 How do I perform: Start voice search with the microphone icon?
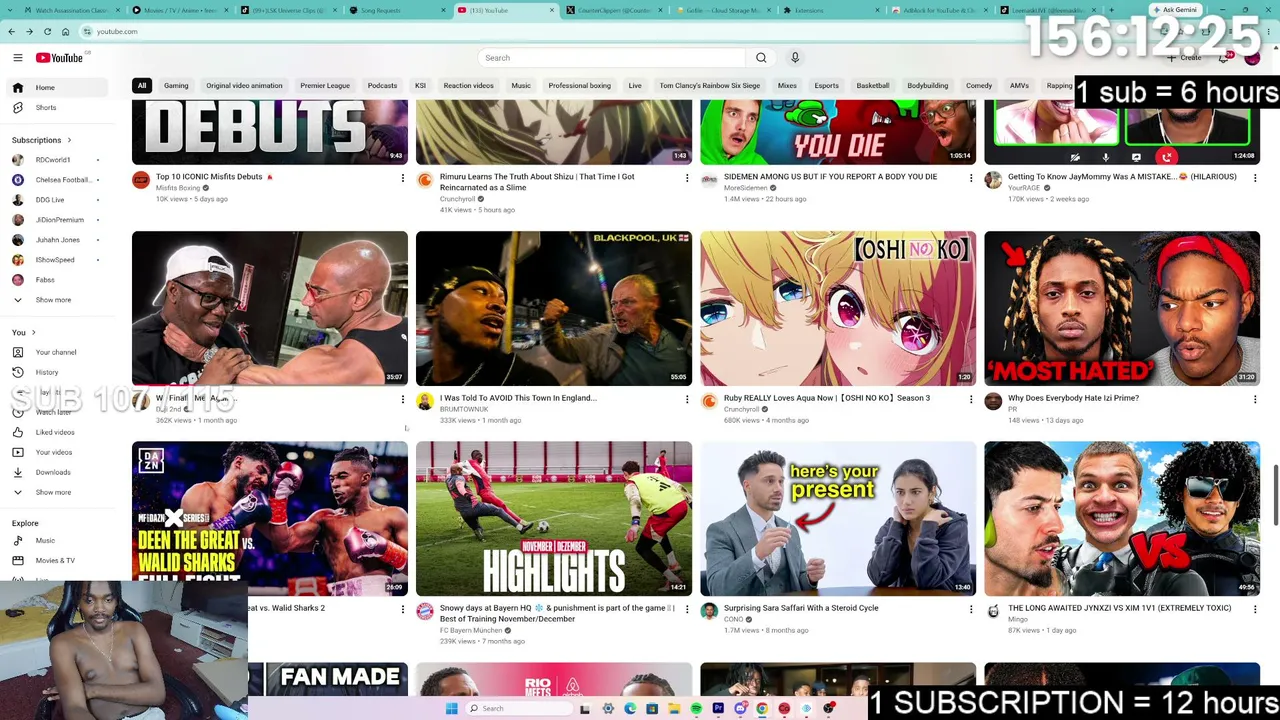(795, 58)
